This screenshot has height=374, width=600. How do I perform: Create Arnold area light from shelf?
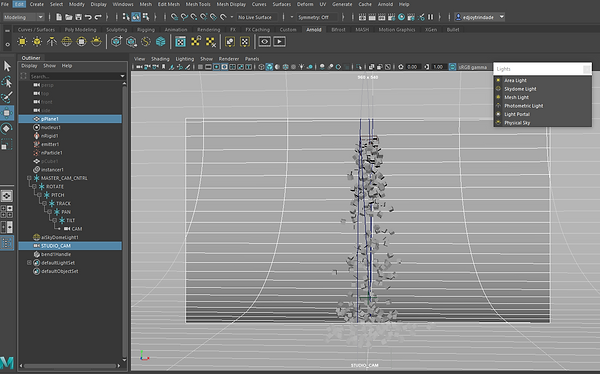click(x=22, y=41)
